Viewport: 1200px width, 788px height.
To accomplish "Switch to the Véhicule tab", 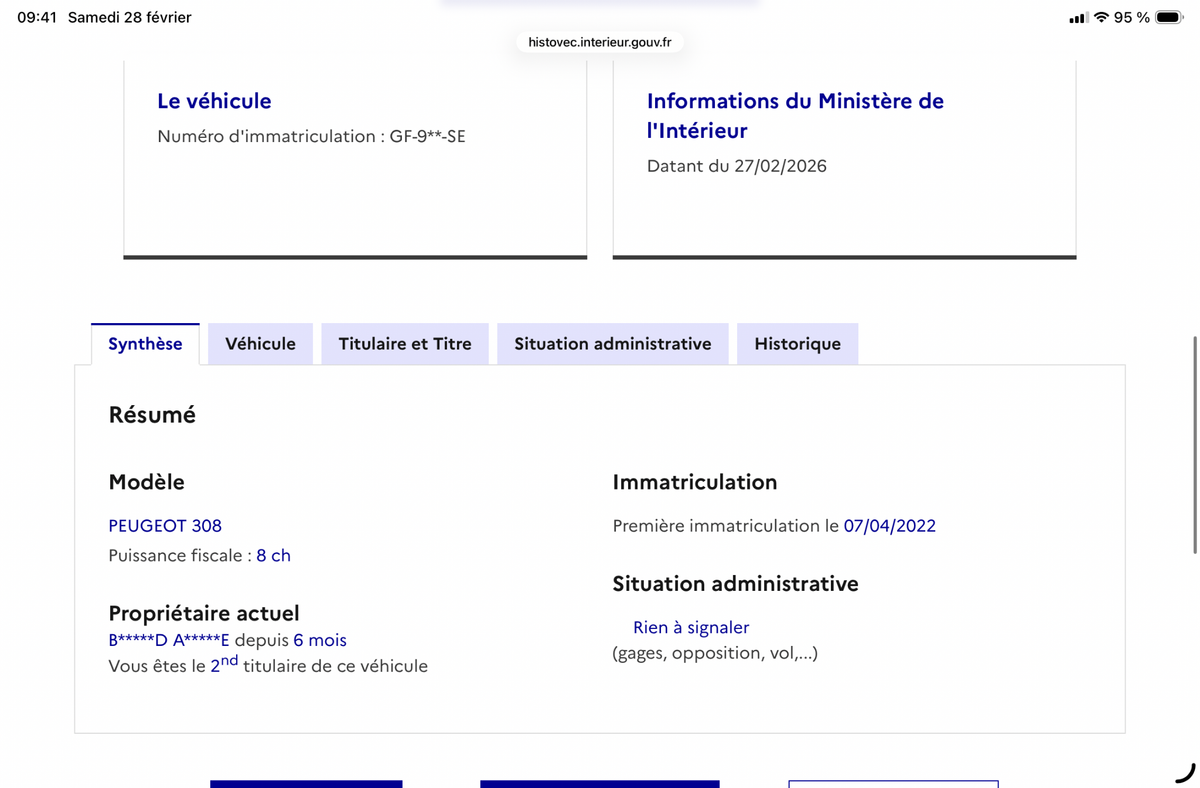I will pyautogui.click(x=260, y=344).
